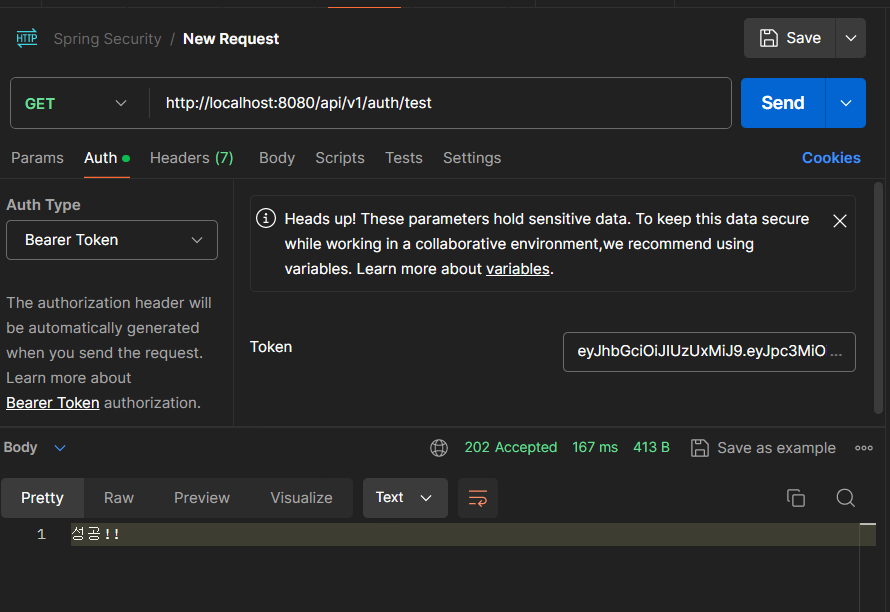This screenshot has width=890, height=612.
Task: Click Save as example
Action: [763, 448]
